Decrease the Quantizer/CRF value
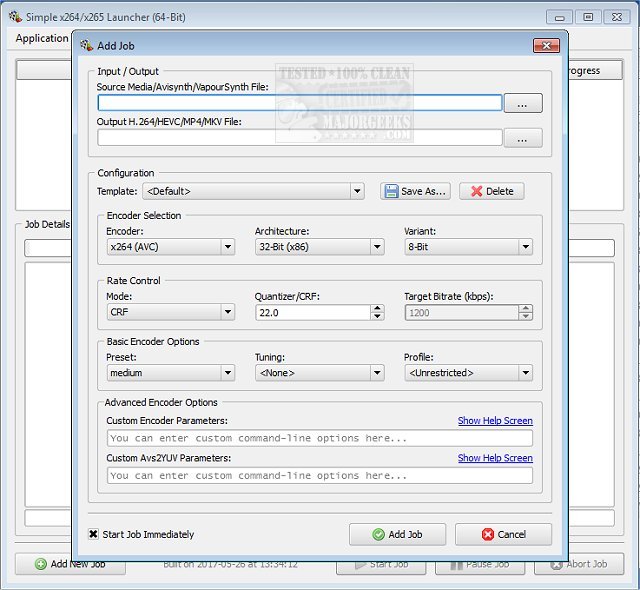 378,317
